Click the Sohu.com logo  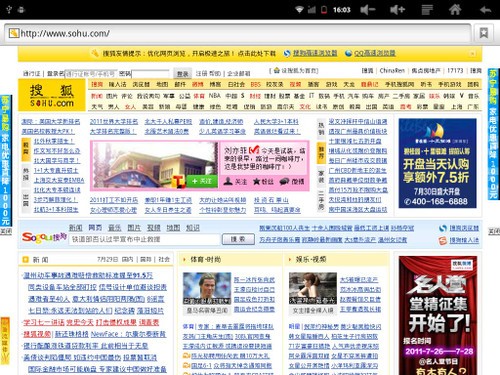52,95
